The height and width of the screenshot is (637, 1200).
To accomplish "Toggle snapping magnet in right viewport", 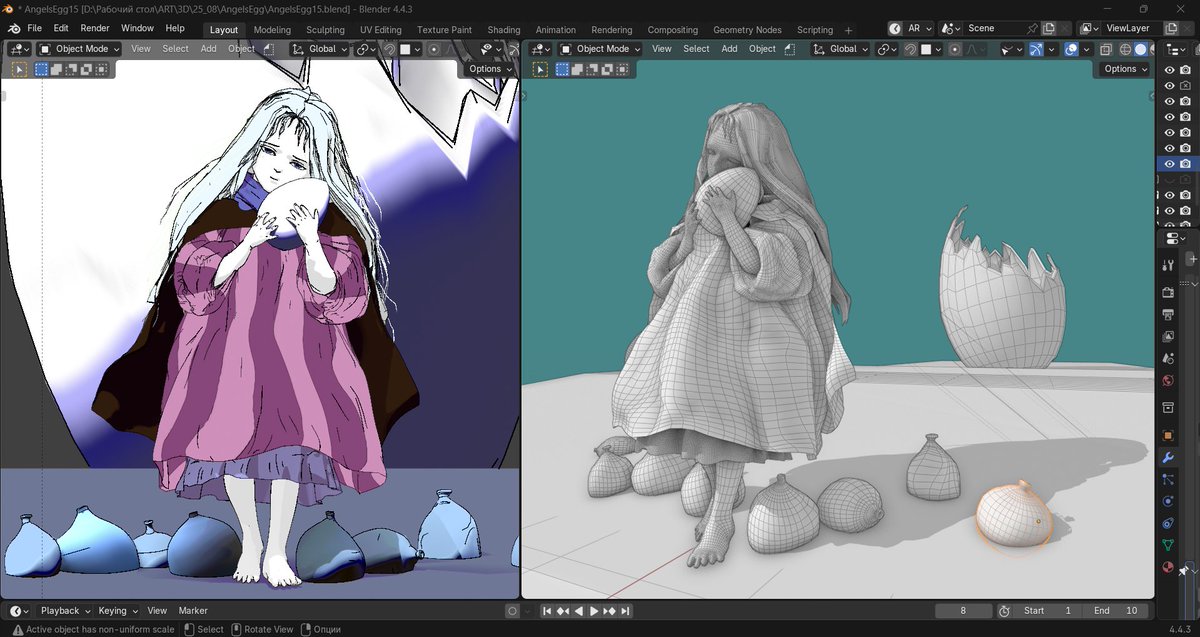I will click(x=910, y=48).
